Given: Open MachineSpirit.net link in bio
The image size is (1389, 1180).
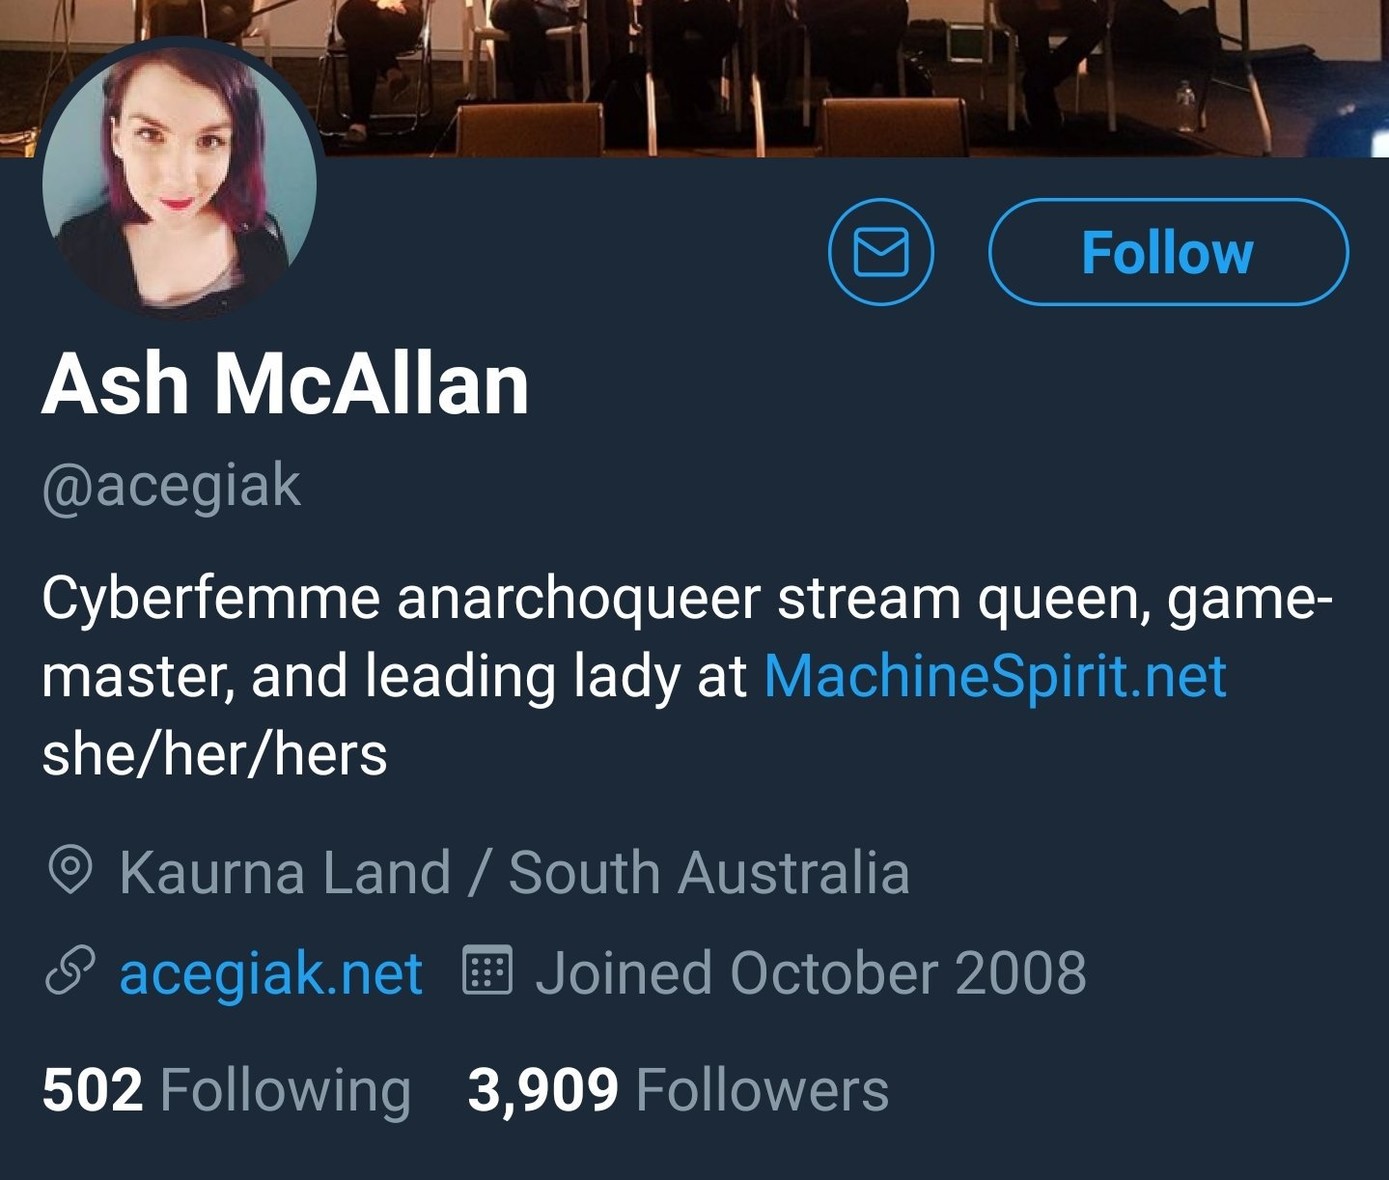Looking at the screenshot, I should point(995,676).
